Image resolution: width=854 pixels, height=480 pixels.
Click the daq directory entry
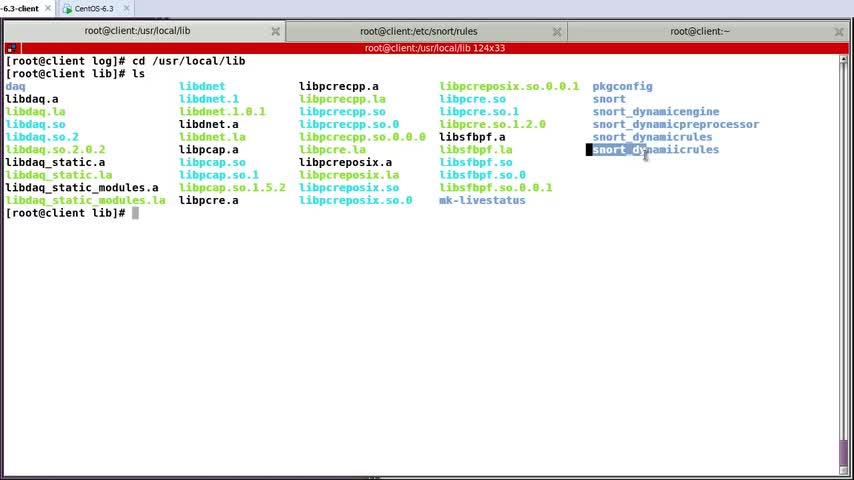pyautogui.click(x=15, y=86)
